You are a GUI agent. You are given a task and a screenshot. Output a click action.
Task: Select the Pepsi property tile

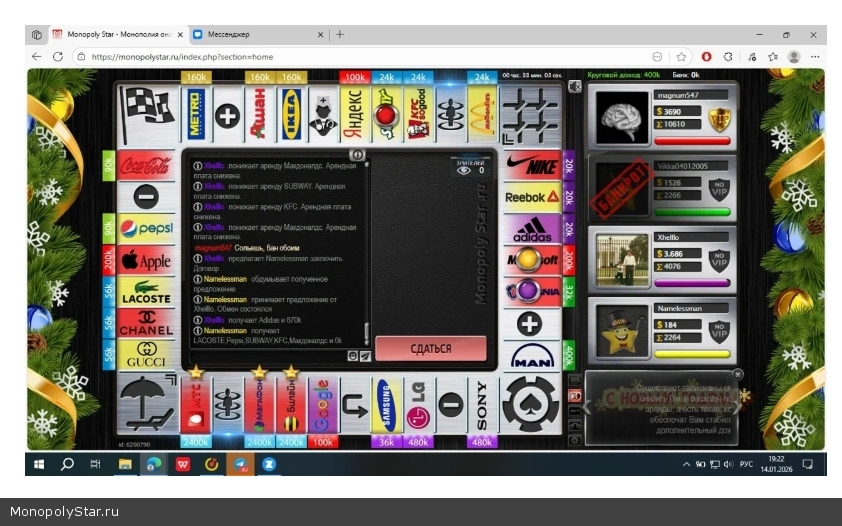tap(146, 229)
